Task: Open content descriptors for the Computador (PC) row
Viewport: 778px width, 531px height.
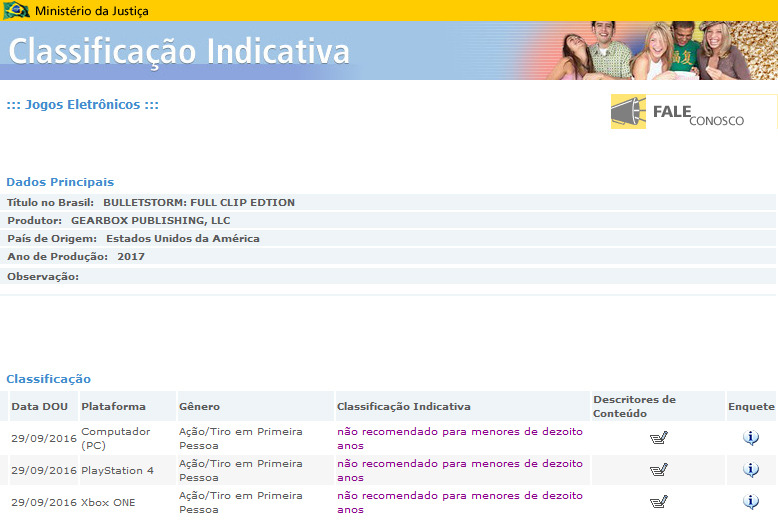Action: (x=658, y=438)
